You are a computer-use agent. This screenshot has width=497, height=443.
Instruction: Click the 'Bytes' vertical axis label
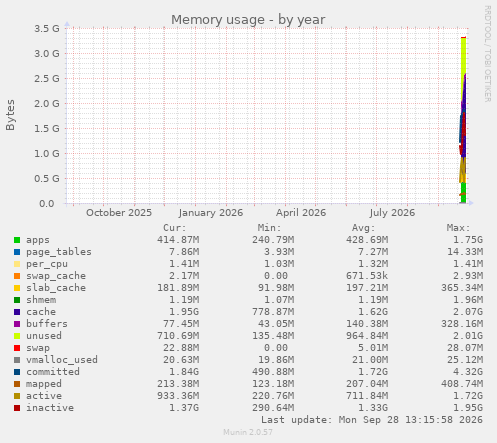10,115
